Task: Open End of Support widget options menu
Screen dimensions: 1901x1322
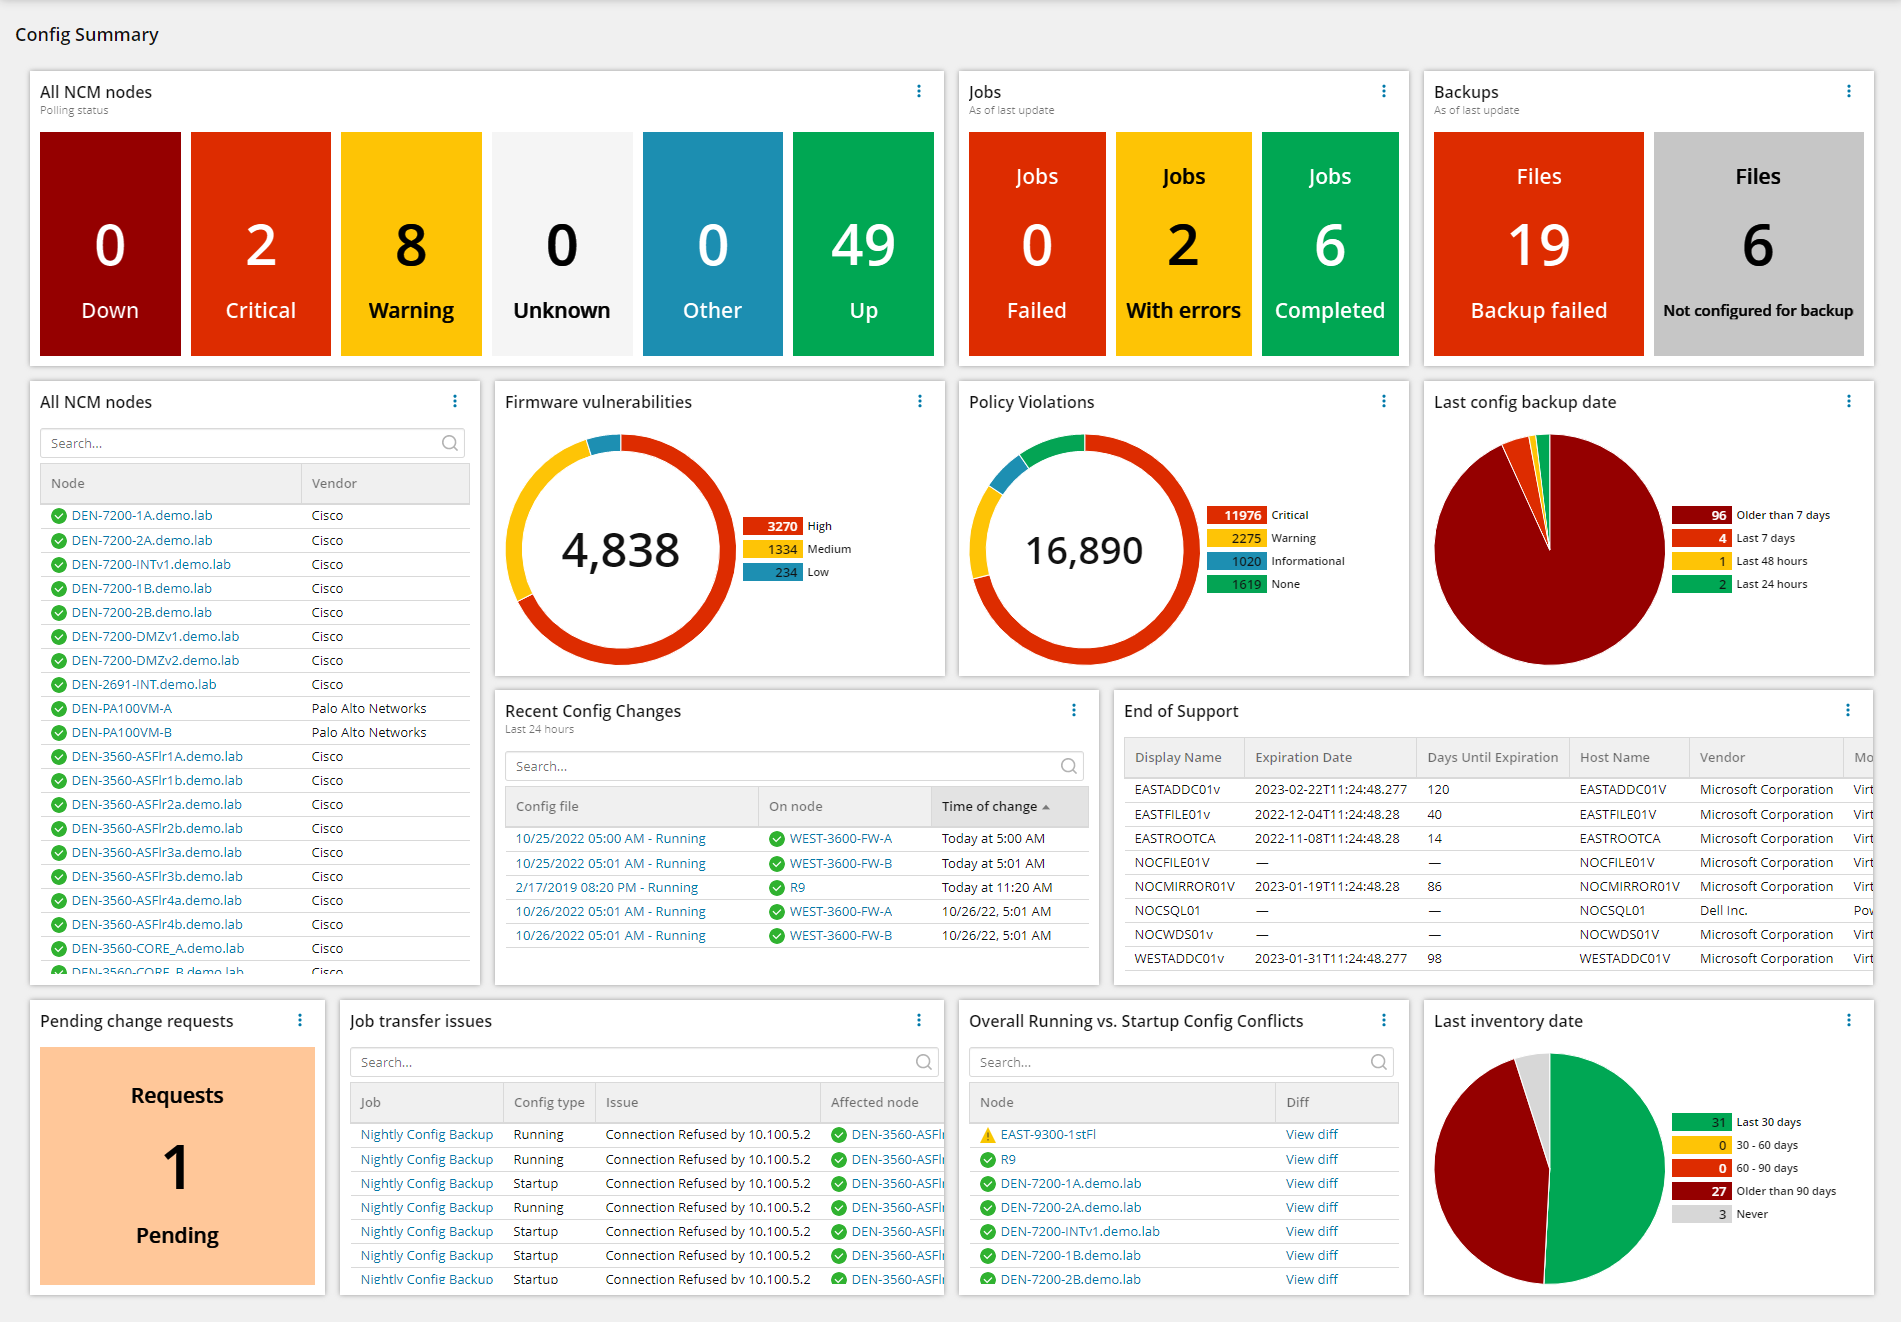Action: (x=1848, y=710)
